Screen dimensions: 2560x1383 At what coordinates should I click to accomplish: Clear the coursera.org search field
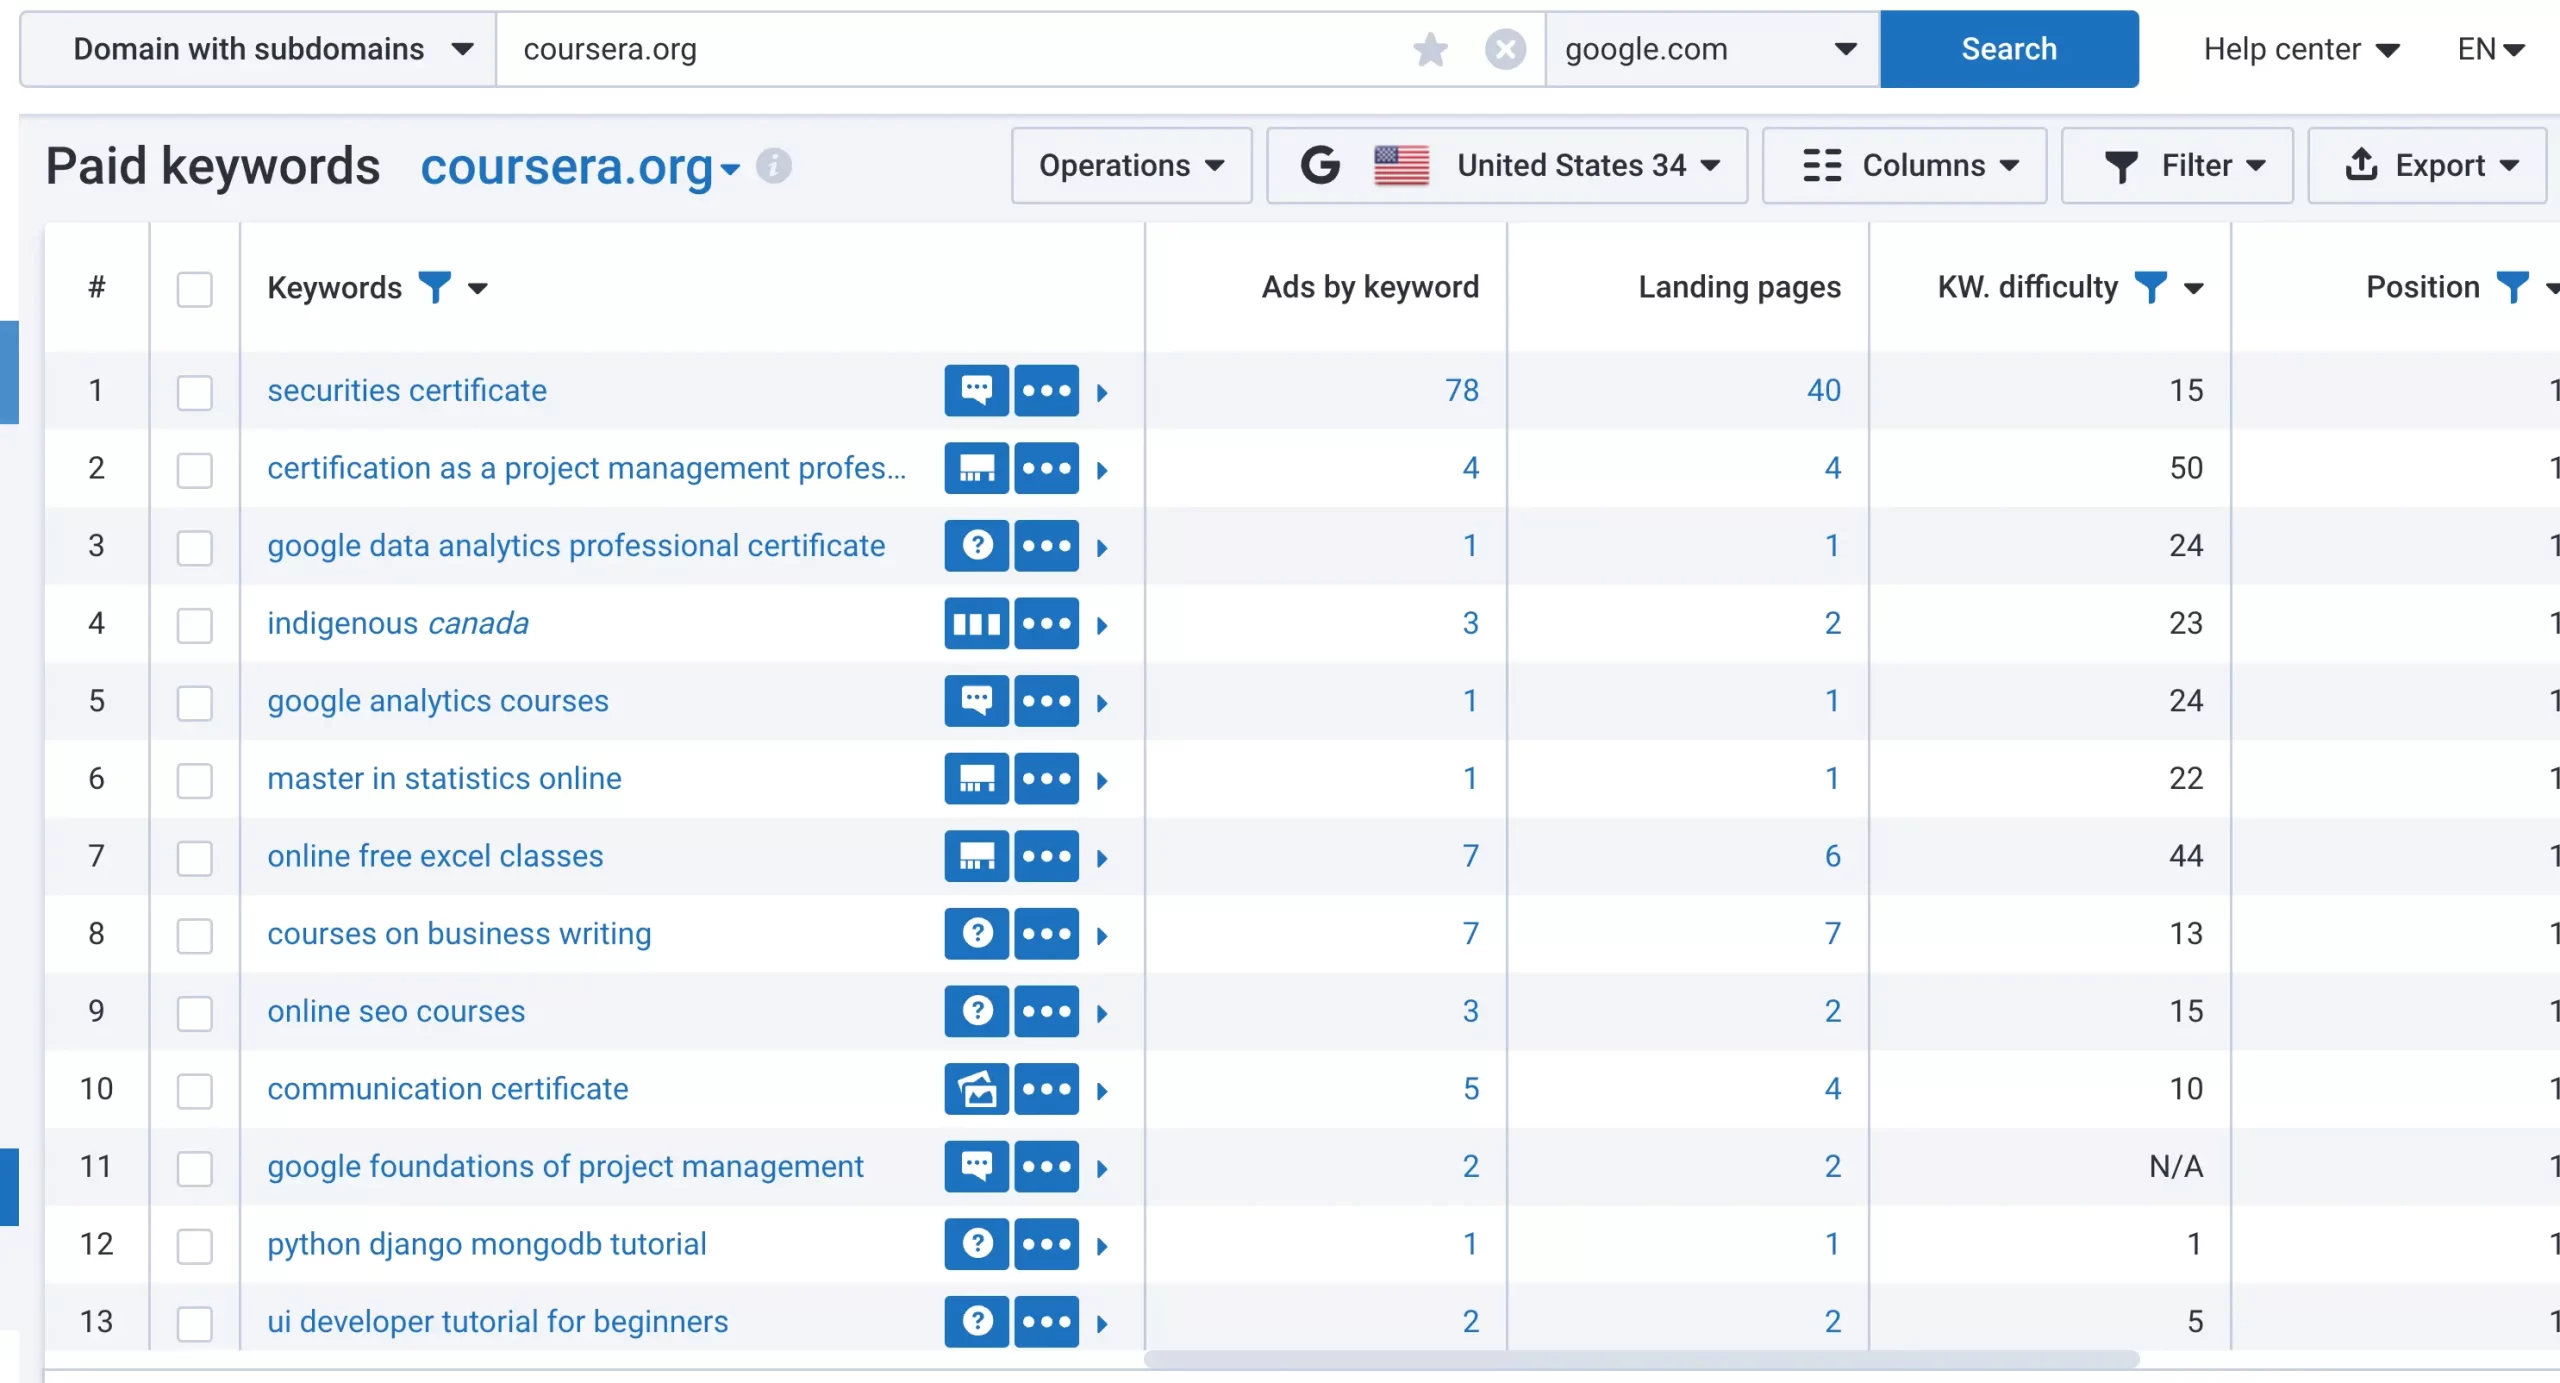(1505, 49)
